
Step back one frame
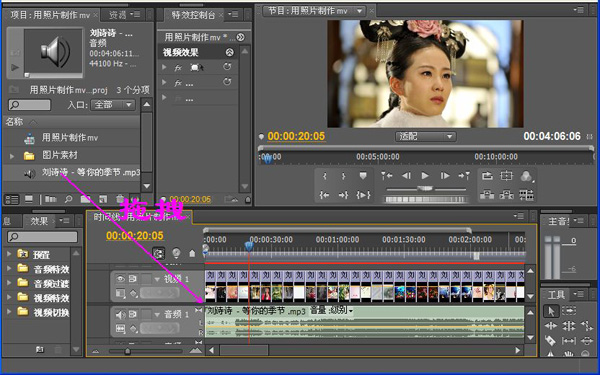click(x=406, y=176)
